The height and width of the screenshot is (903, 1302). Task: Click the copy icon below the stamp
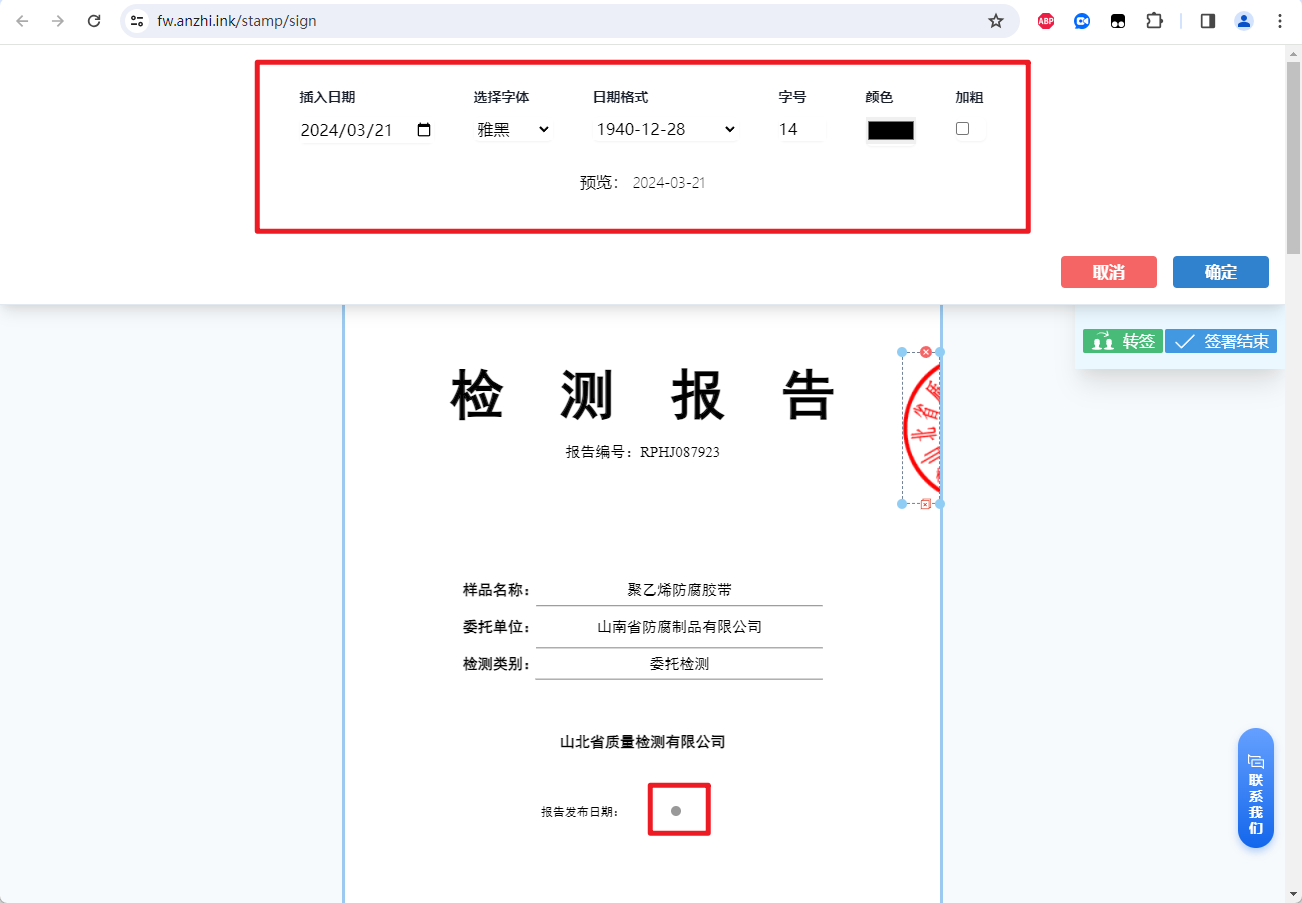[926, 504]
